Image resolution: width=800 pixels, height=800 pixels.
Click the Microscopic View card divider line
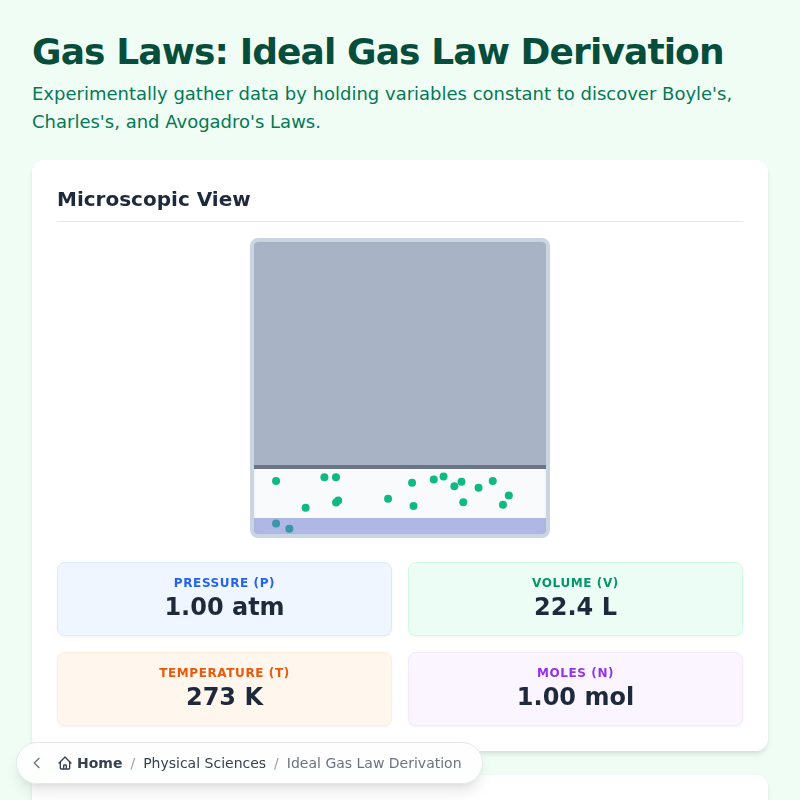pos(400,221)
